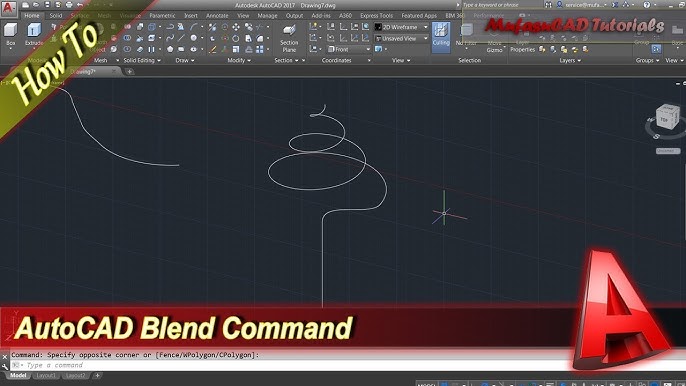Click the Plot printer quick access icon
686x386 pixels.
point(69,5)
